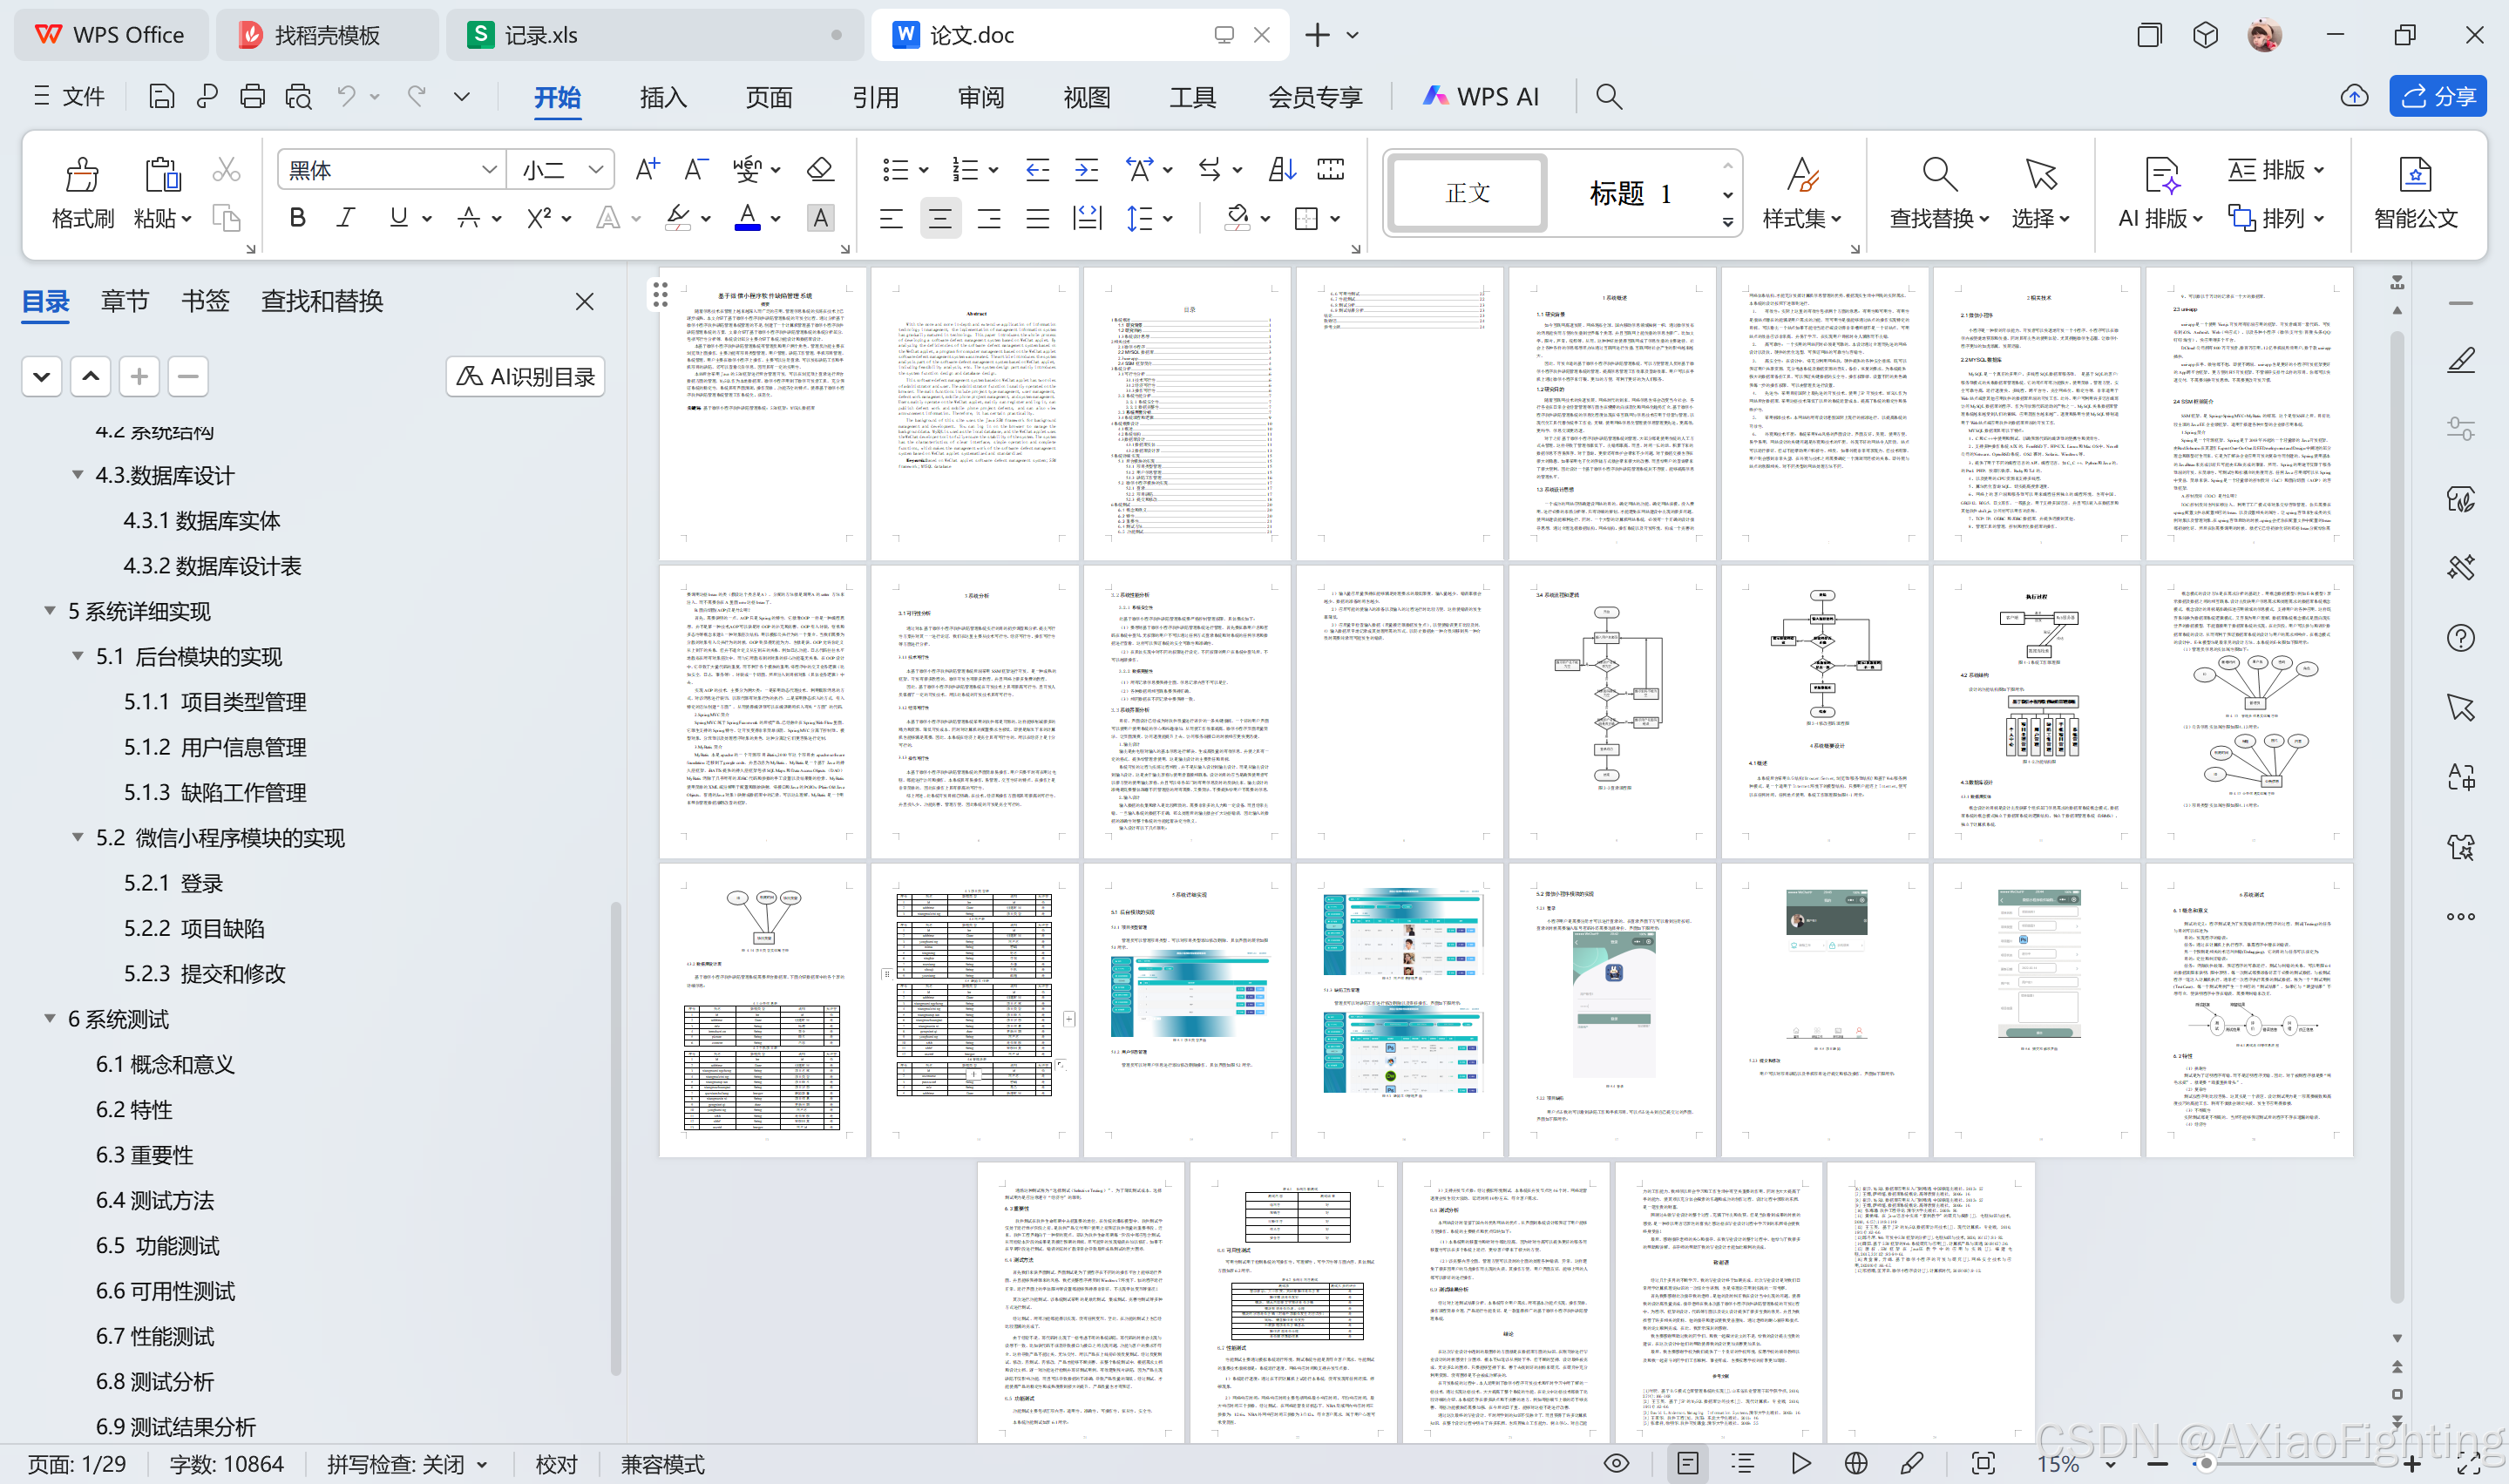Switch to 章节 navigation tab
Image resolution: width=2509 pixels, height=1484 pixels.
point(125,301)
